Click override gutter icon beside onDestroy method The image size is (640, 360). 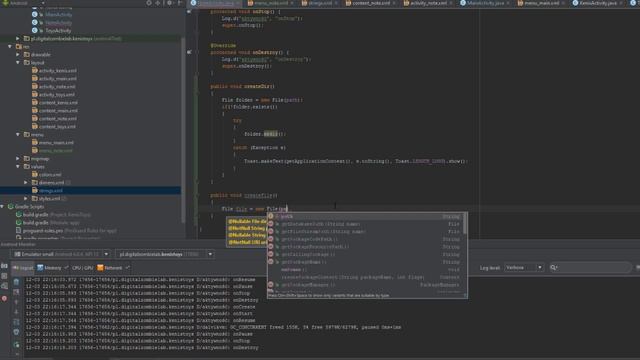189,52
